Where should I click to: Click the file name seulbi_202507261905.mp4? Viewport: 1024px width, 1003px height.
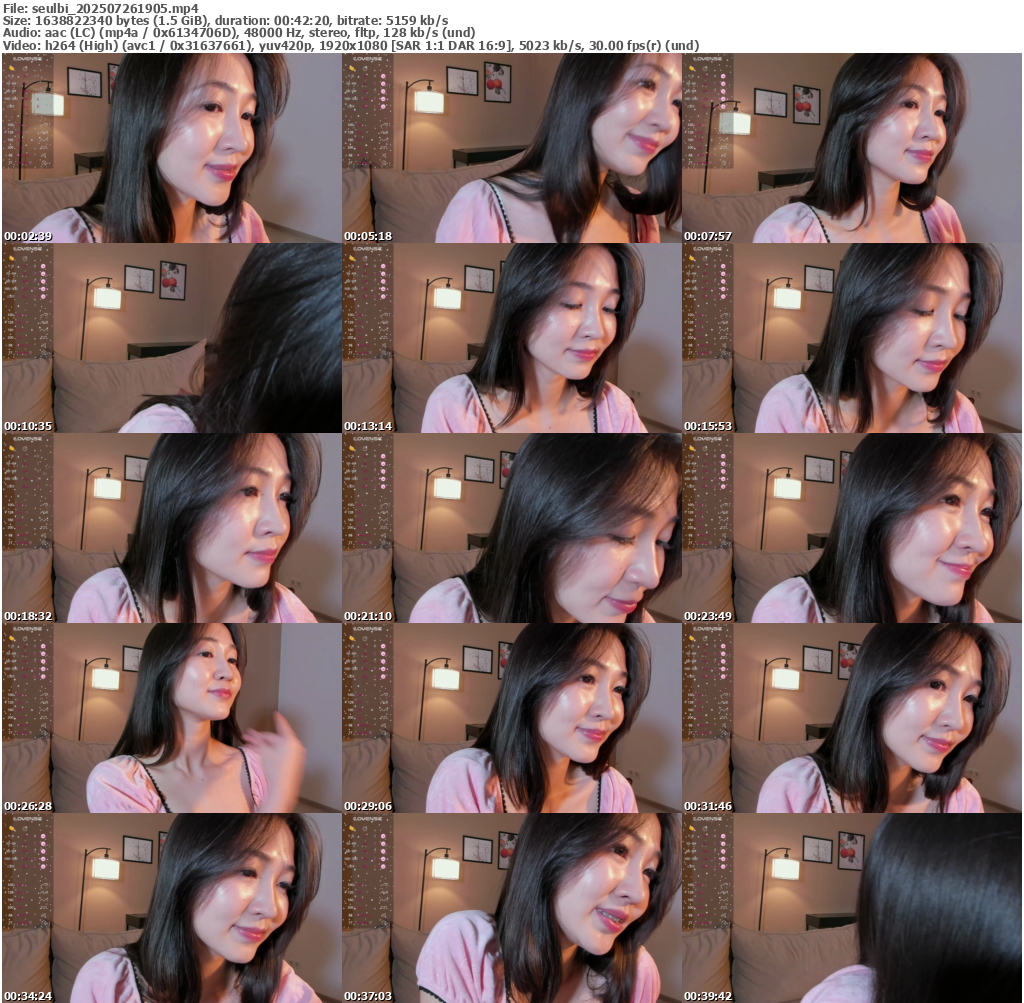click(x=115, y=7)
